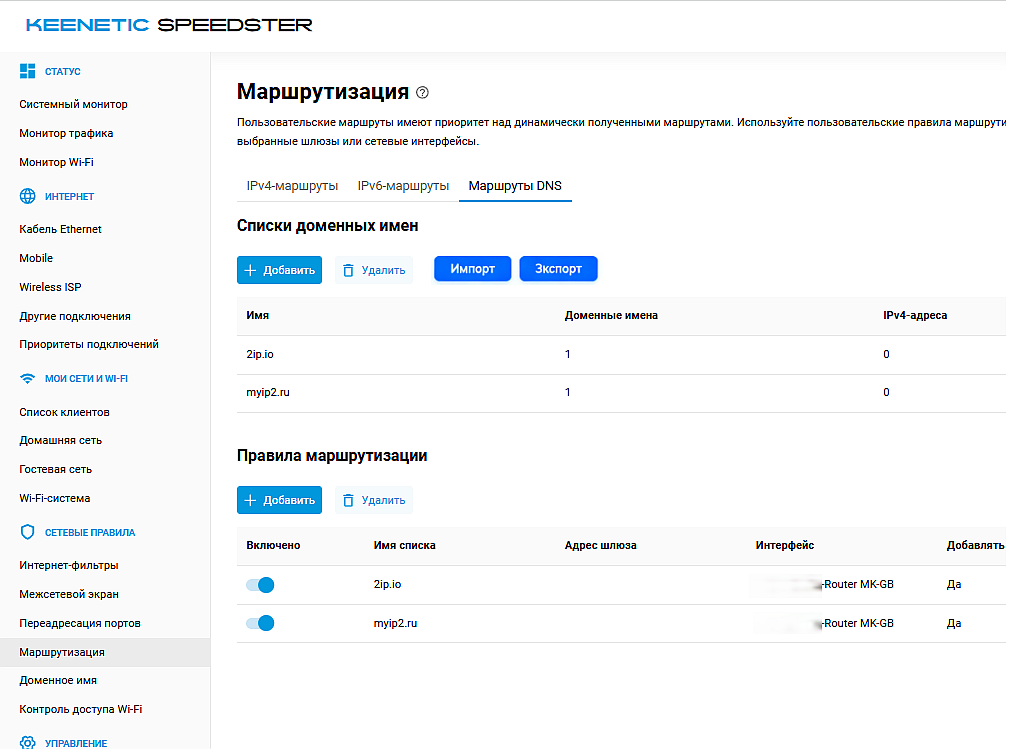Click the Экспорт button
The width and height of the screenshot is (1009, 749).
pyautogui.click(x=558, y=269)
